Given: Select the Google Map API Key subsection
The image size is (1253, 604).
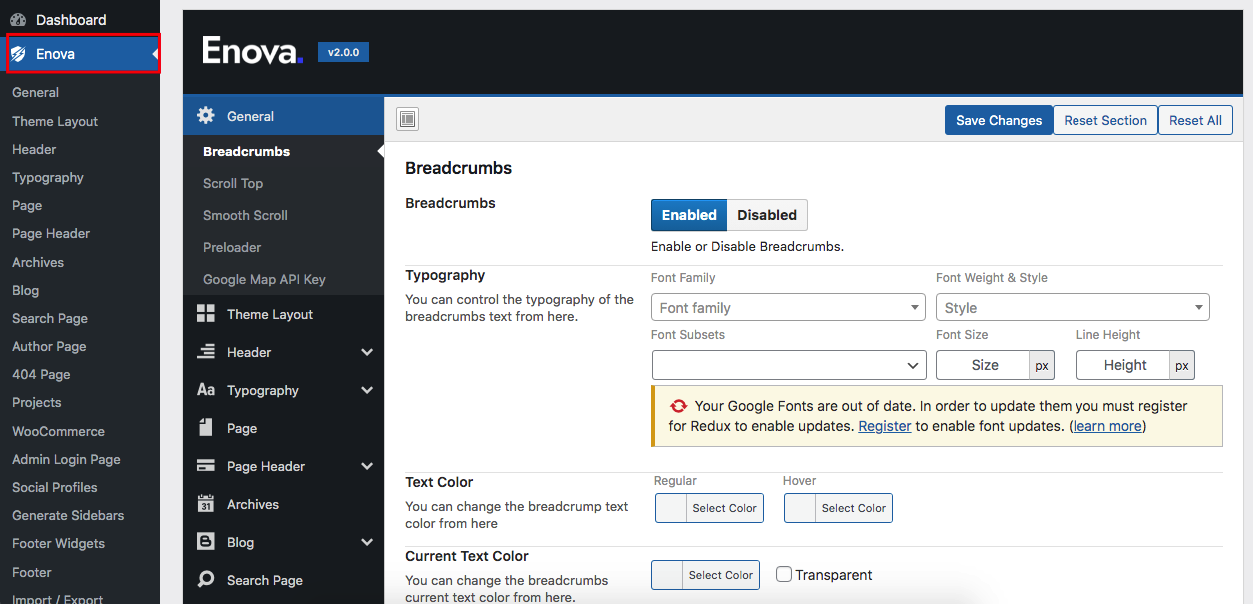Looking at the screenshot, I should [x=264, y=279].
